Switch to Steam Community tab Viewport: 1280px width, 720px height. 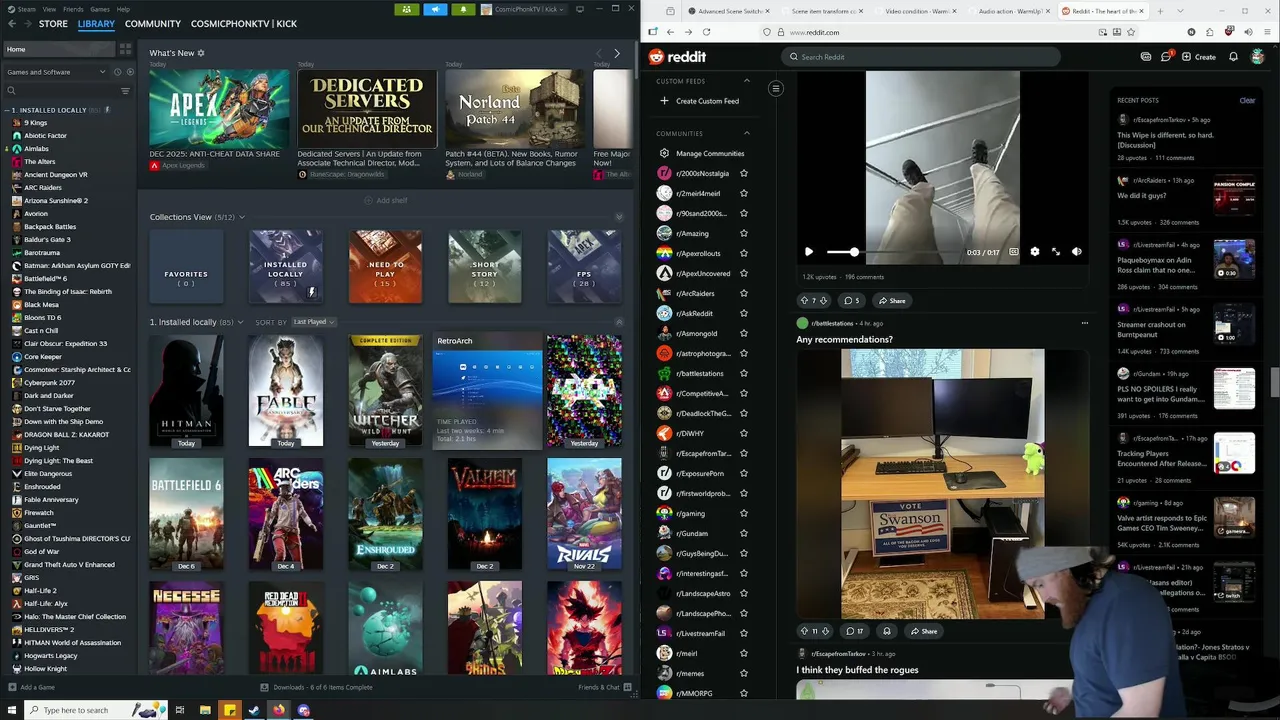click(x=153, y=24)
